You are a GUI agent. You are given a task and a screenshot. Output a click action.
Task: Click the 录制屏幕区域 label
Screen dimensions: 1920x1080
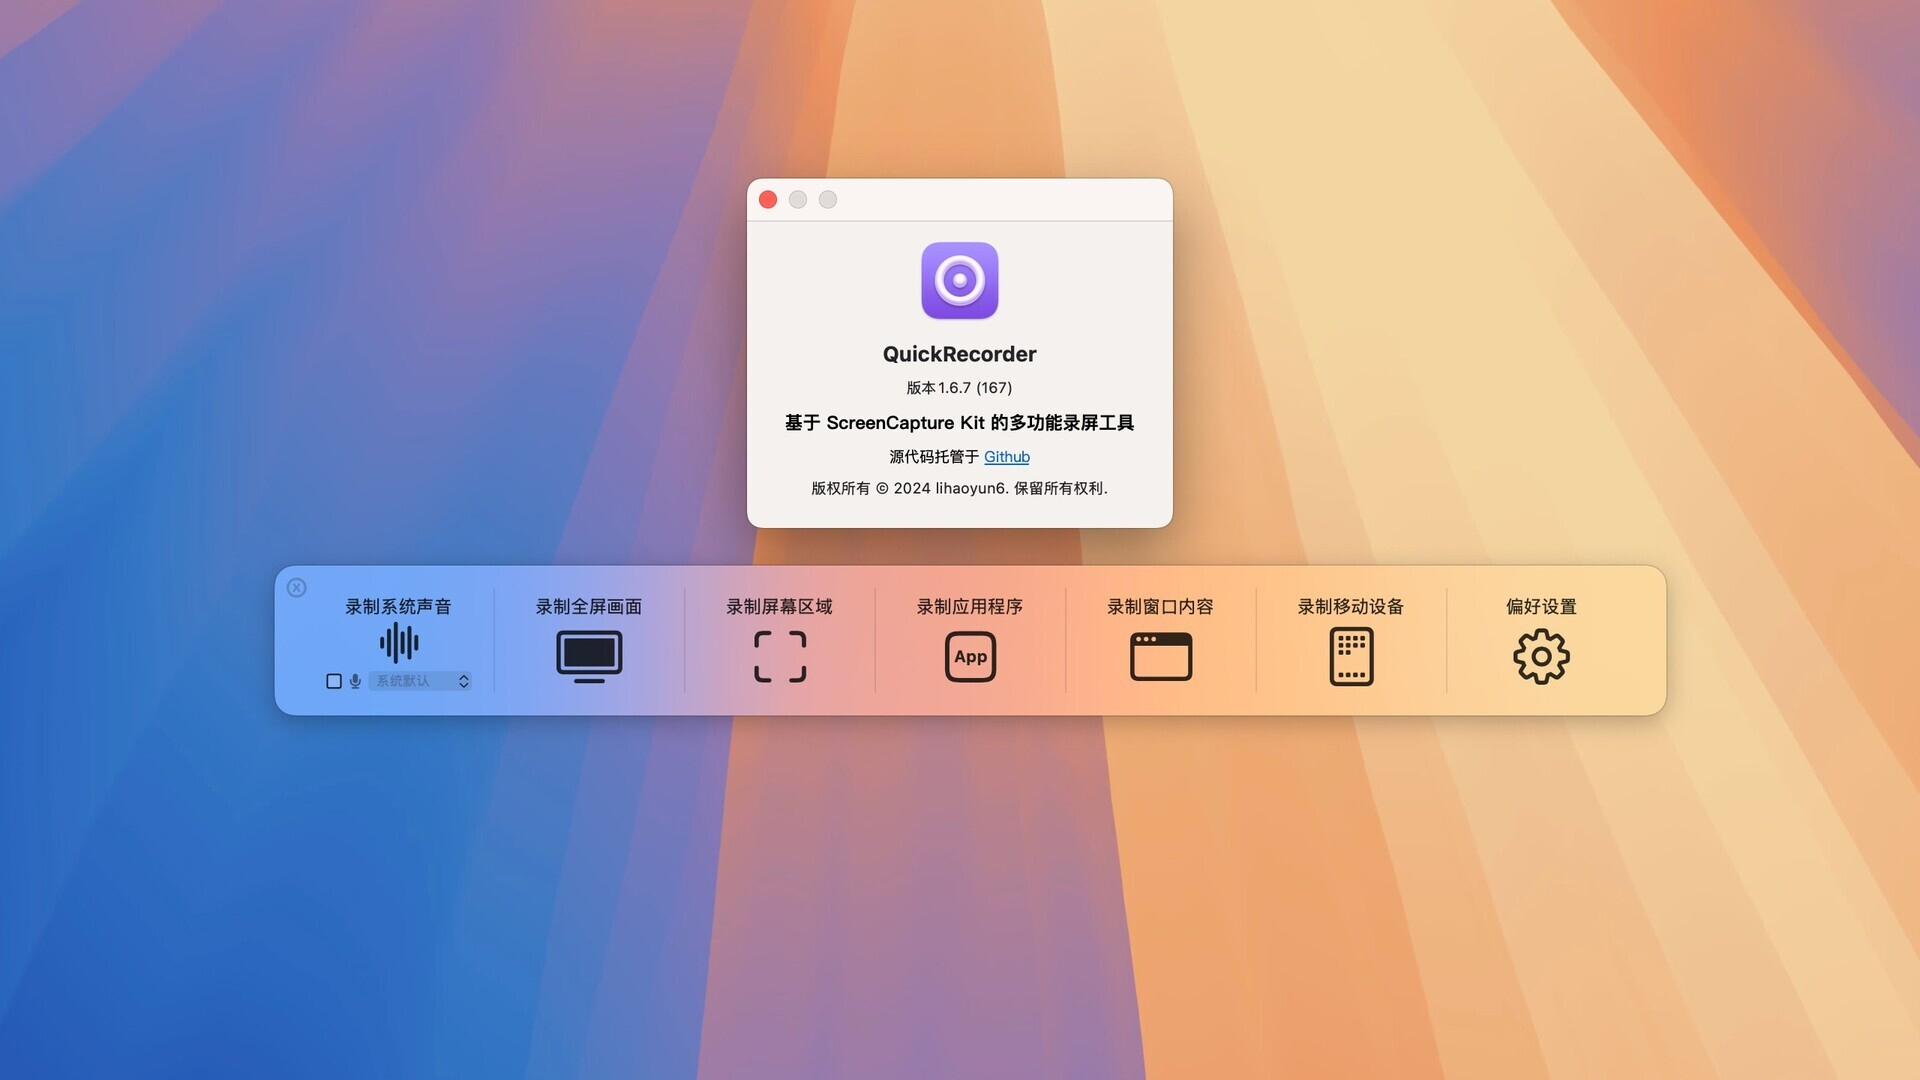point(780,607)
